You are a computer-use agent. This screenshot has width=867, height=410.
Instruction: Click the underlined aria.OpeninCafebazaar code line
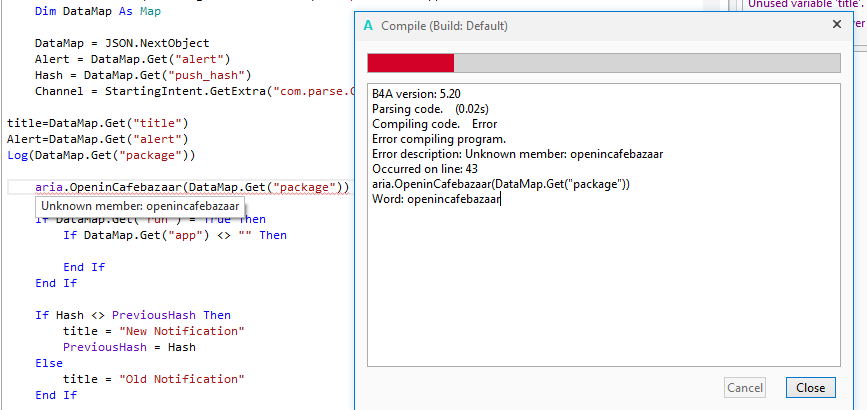[x=192, y=187]
